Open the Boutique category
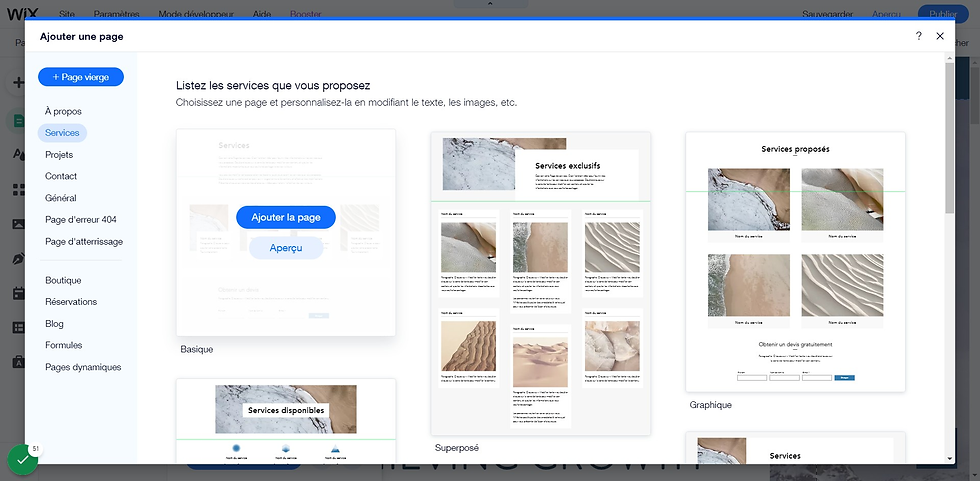This screenshot has width=980, height=481. point(63,280)
